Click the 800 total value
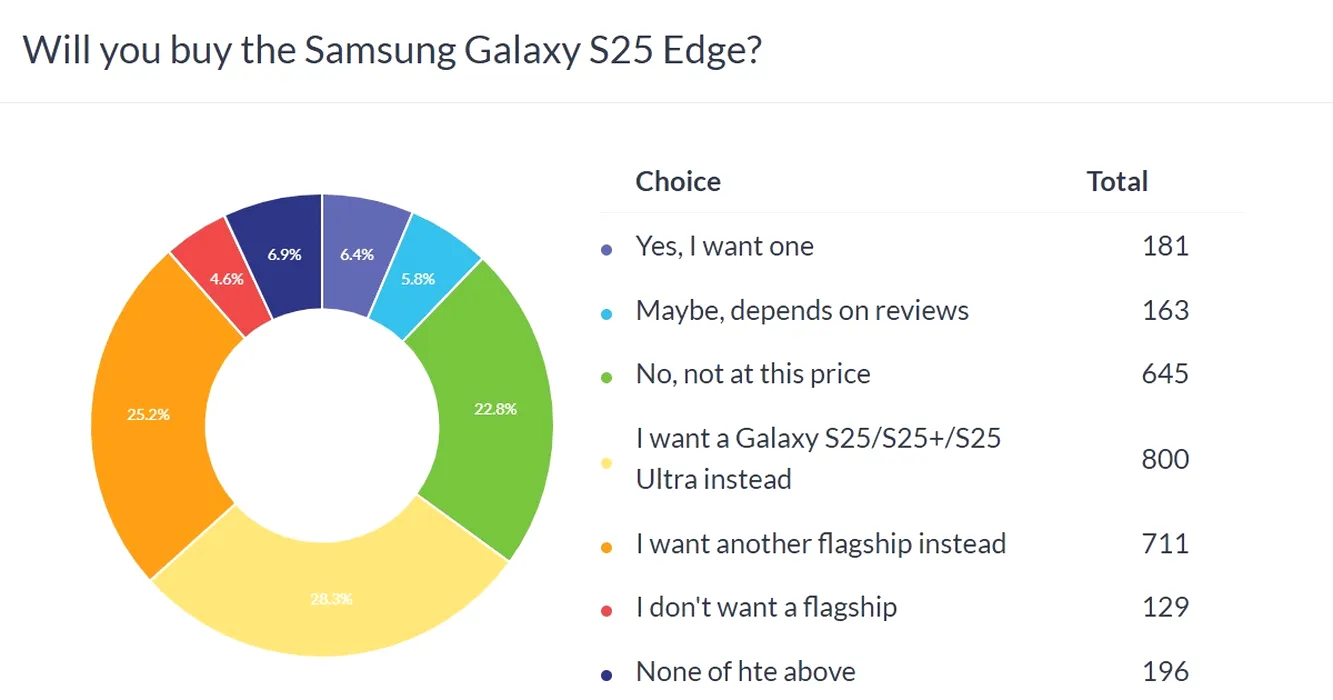Viewport: 1333px width, 700px height. point(1165,459)
